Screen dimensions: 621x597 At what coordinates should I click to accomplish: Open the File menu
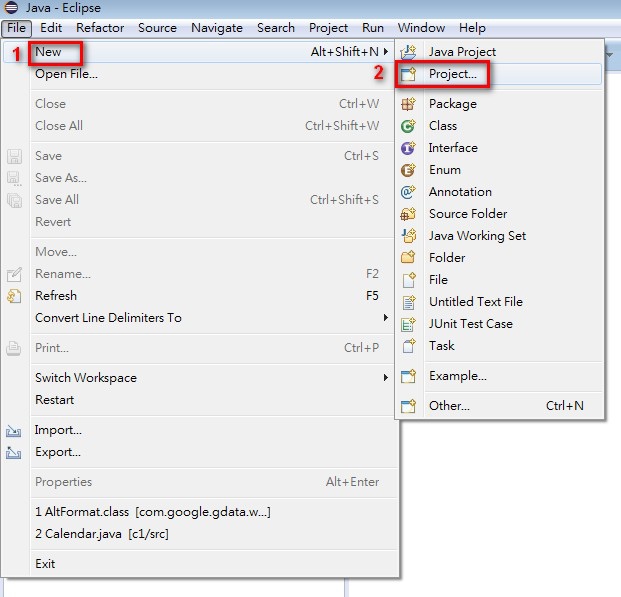click(x=16, y=28)
